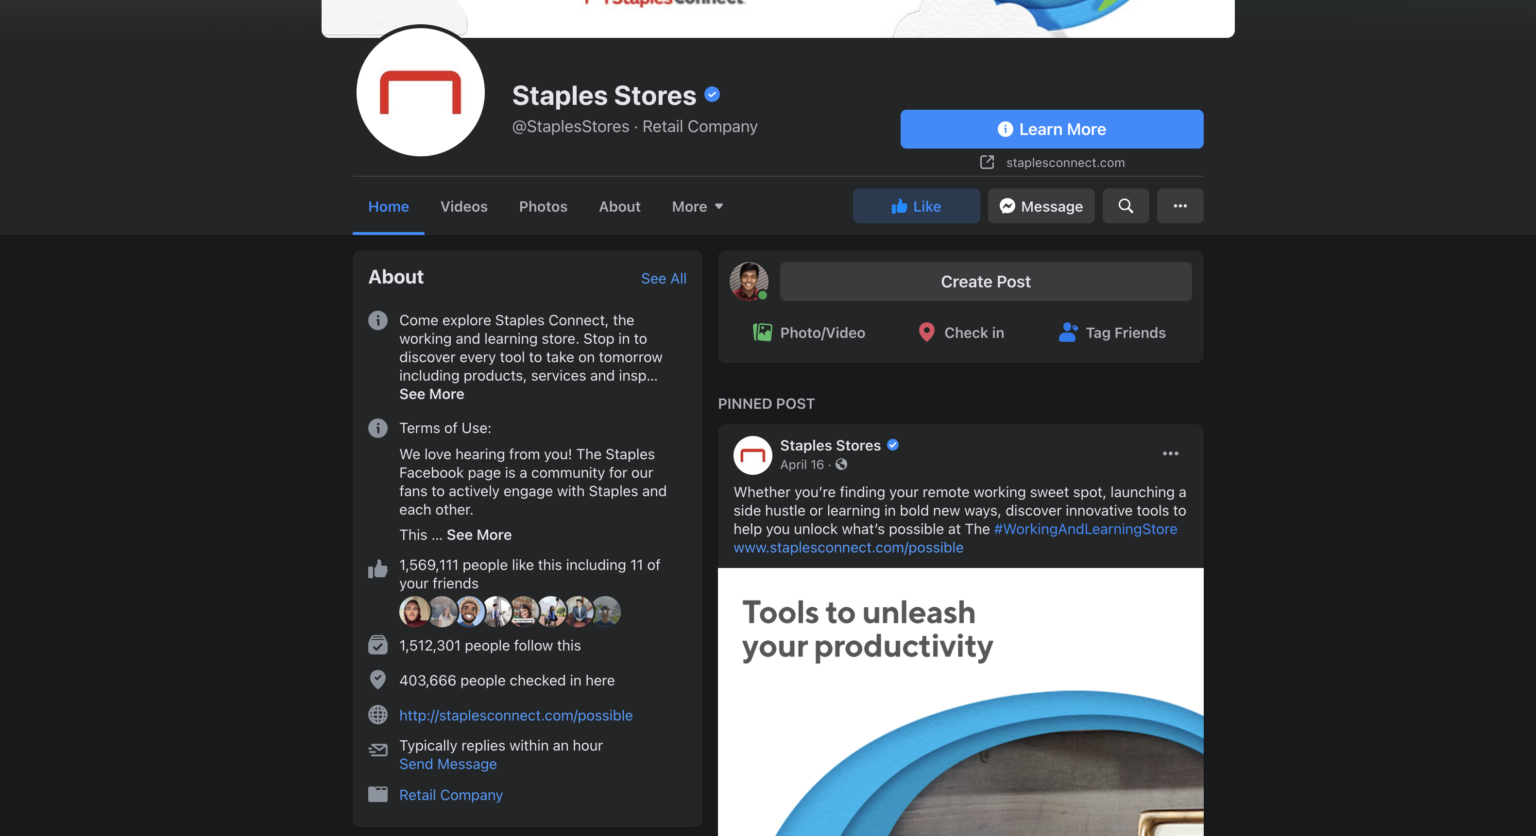This screenshot has width=1536, height=836.
Task: Click See All in the About section
Action: (663, 278)
